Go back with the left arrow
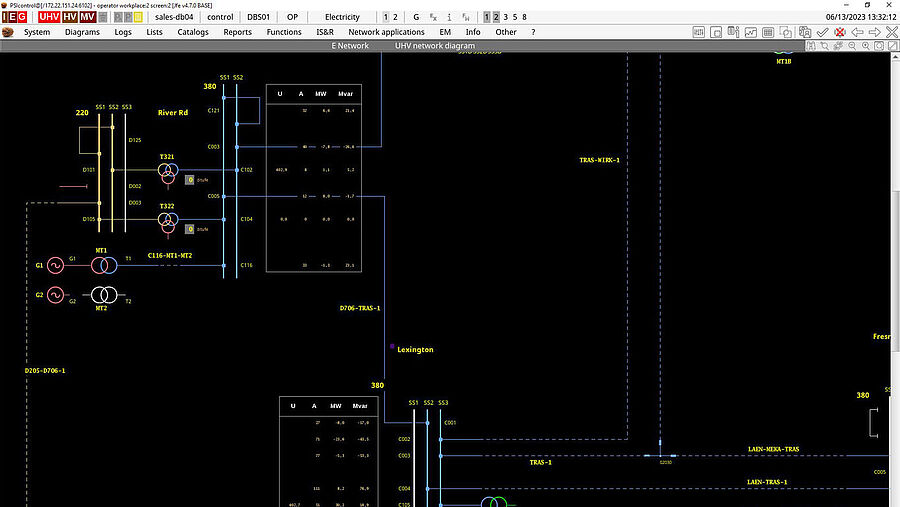The image size is (900, 507). pyautogui.click(x=858, y=32)
